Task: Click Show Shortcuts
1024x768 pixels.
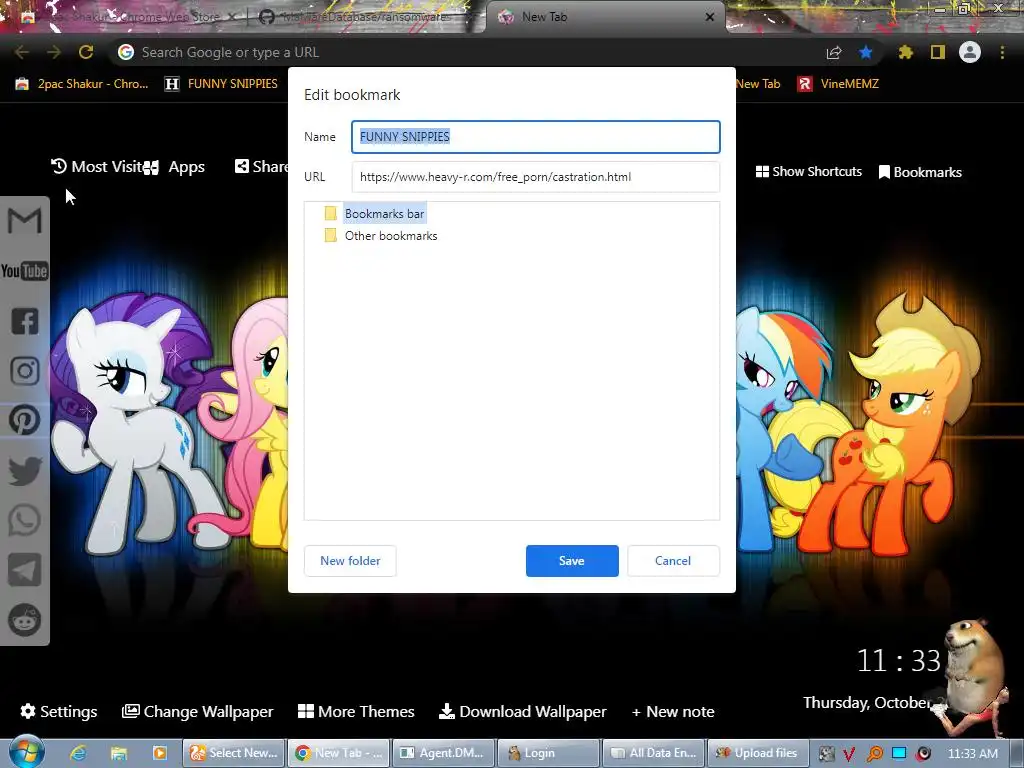Action: click(808, 172)
